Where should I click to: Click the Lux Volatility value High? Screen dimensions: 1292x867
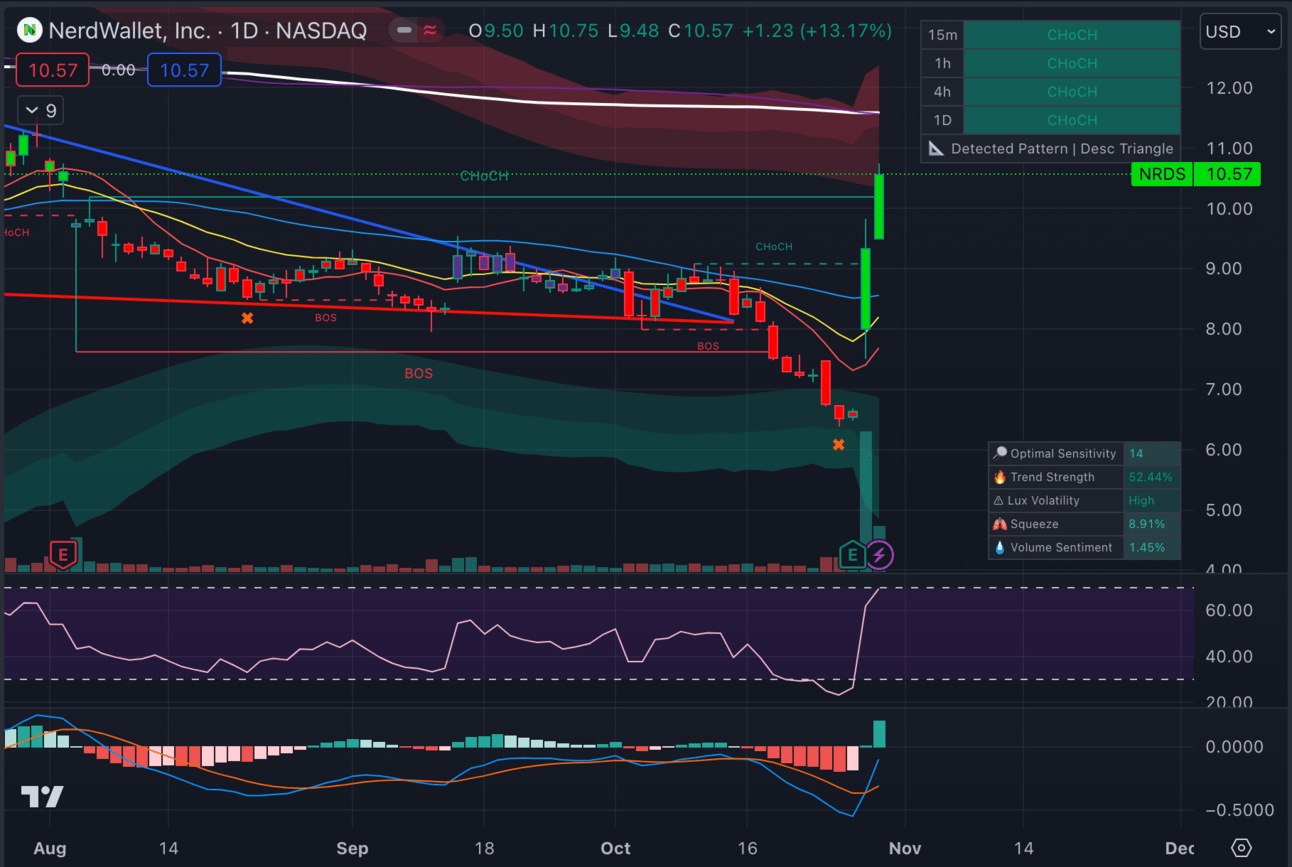pyautogui.click(x=1141, y=501)
